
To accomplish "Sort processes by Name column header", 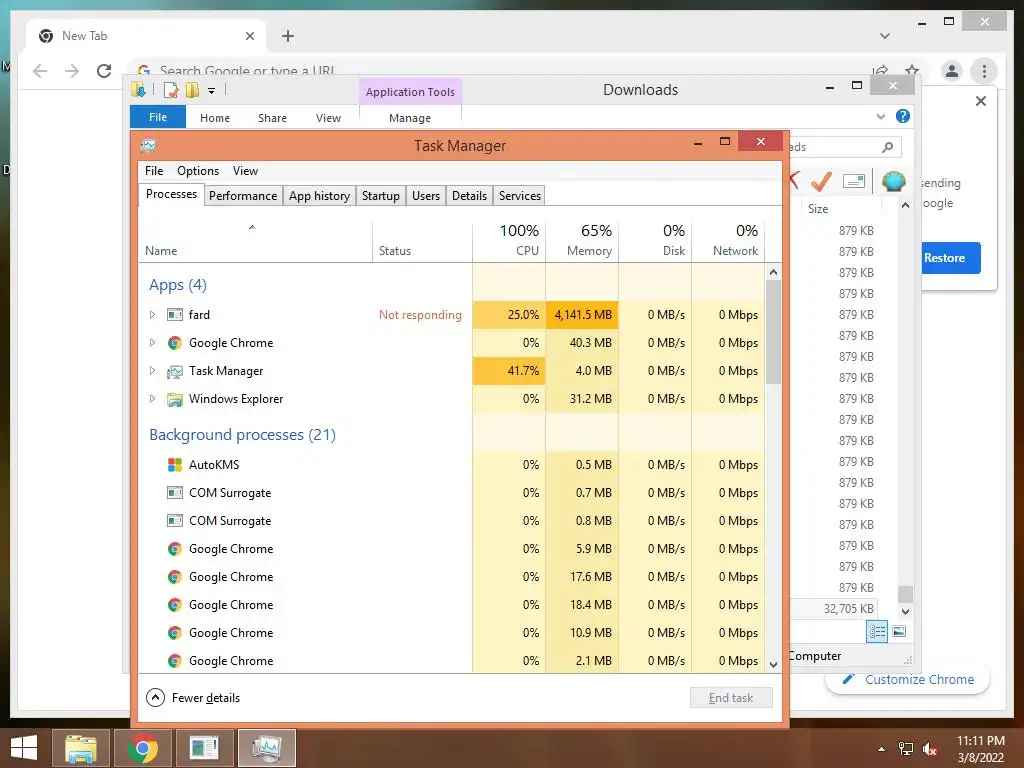I will [x=255, y=240].
